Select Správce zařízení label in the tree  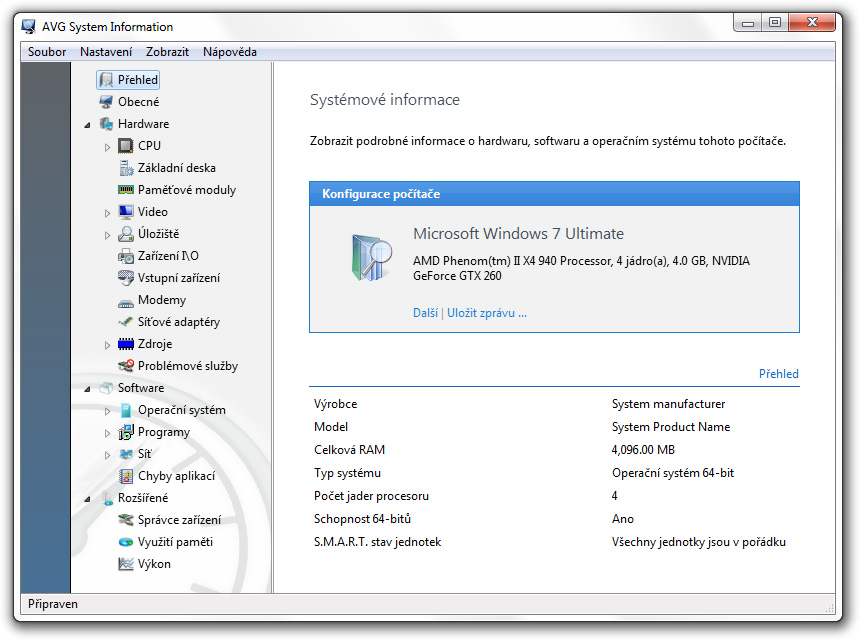(179, 520)
